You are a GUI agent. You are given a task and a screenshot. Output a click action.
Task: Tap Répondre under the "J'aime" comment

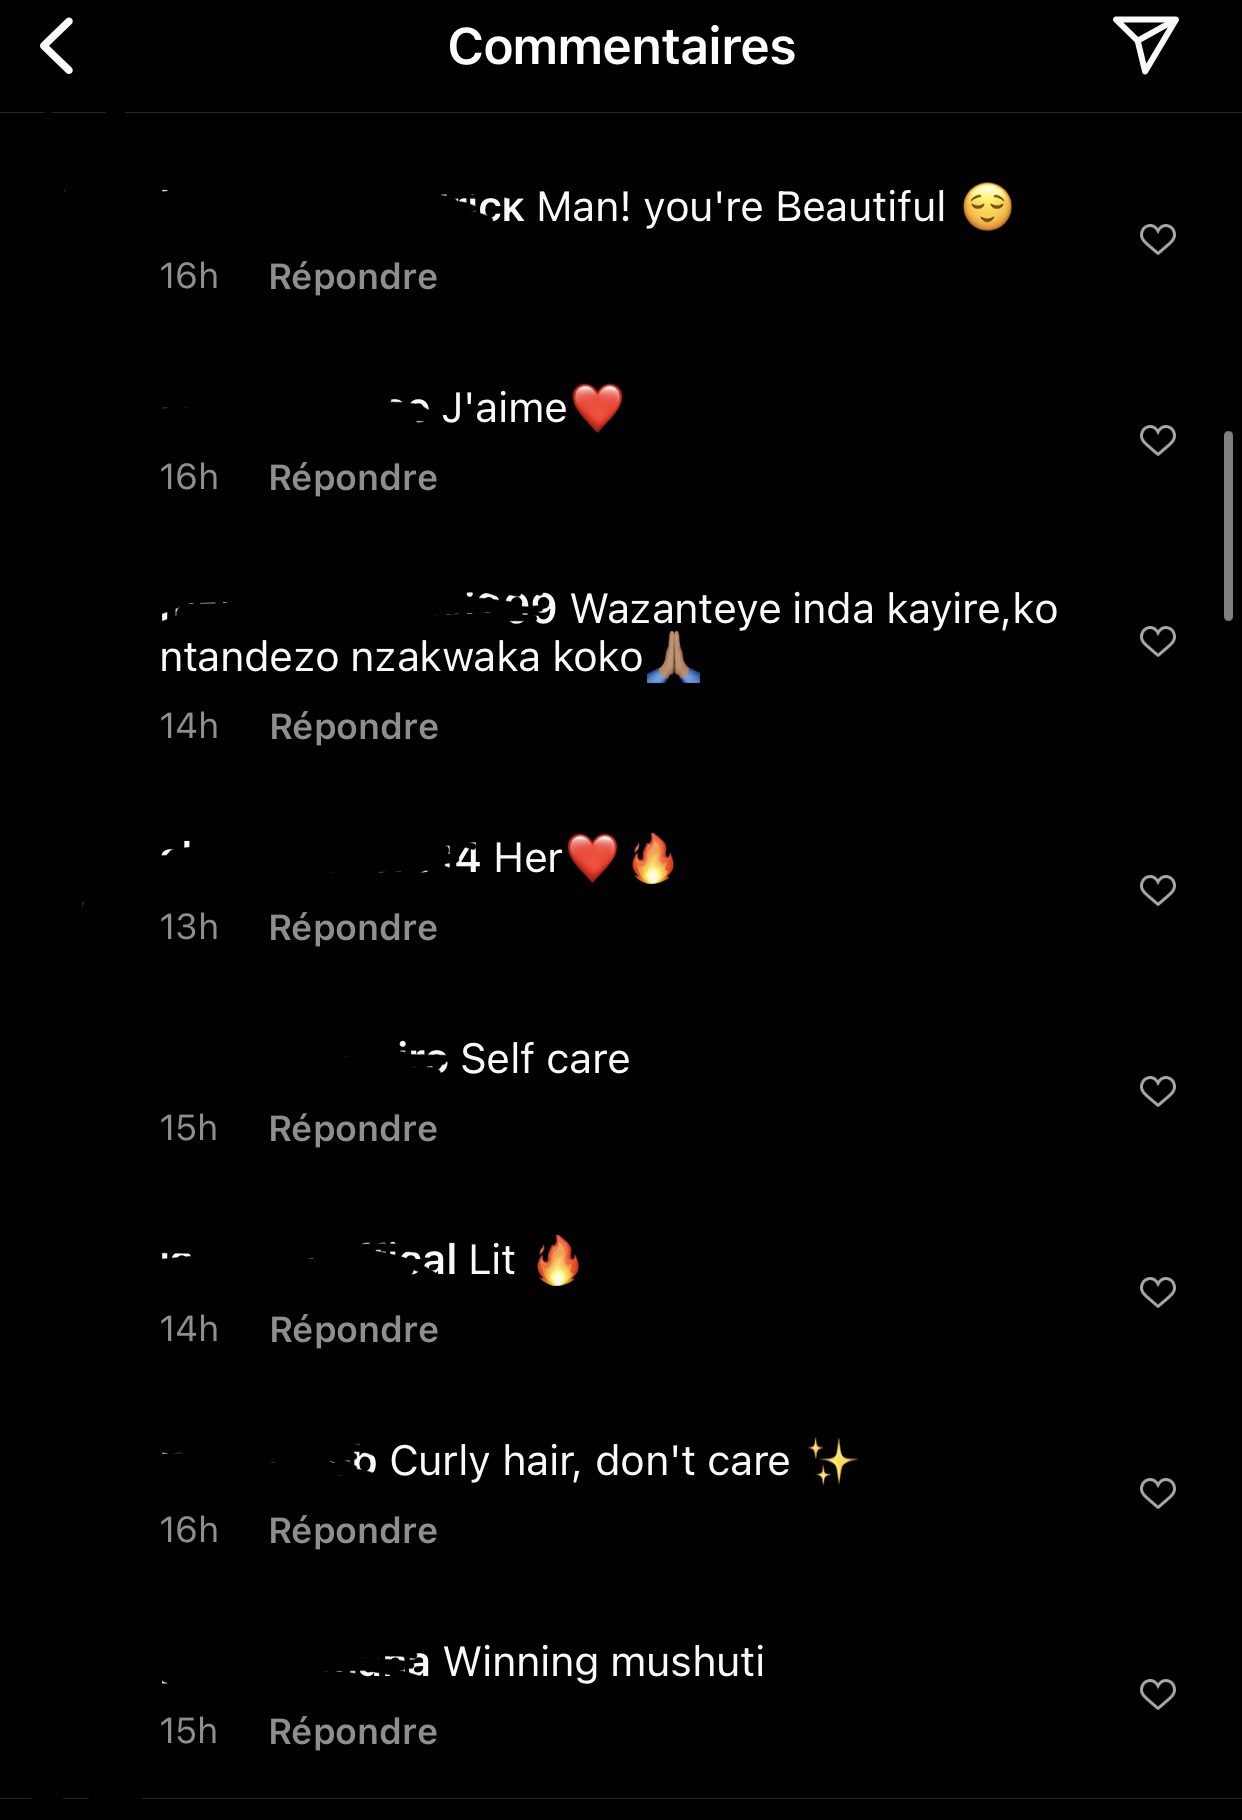click(353, 478)
